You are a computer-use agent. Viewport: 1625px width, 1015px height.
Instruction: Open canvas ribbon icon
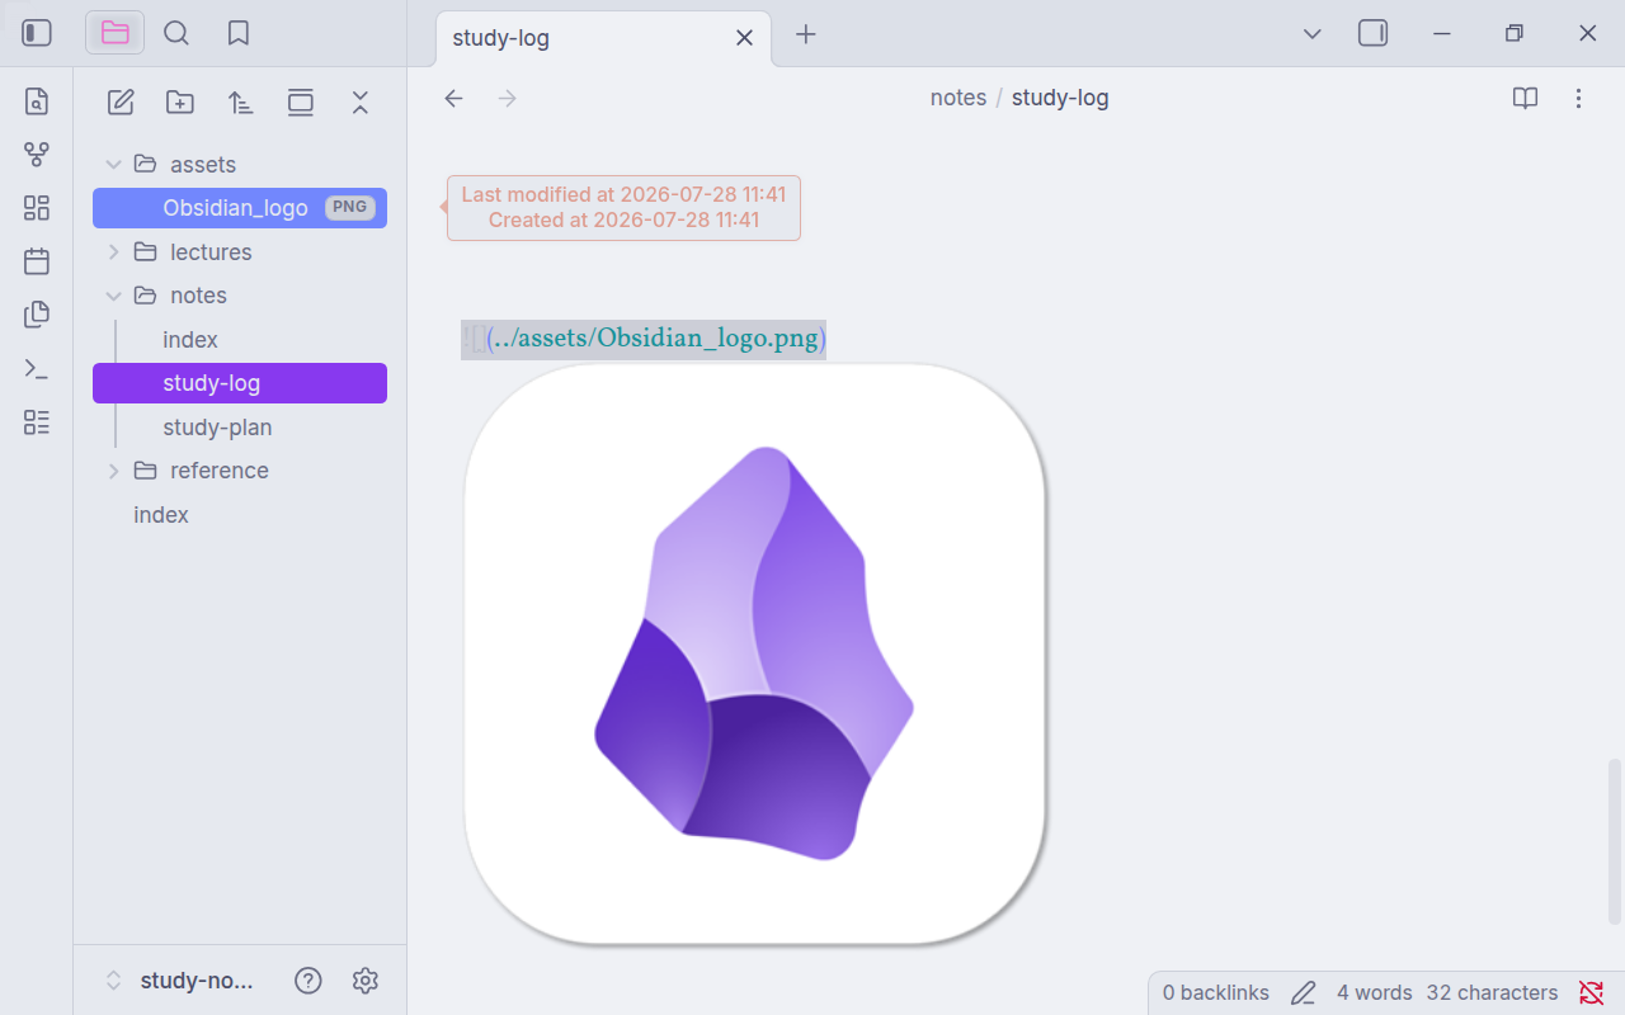[37, 208]
